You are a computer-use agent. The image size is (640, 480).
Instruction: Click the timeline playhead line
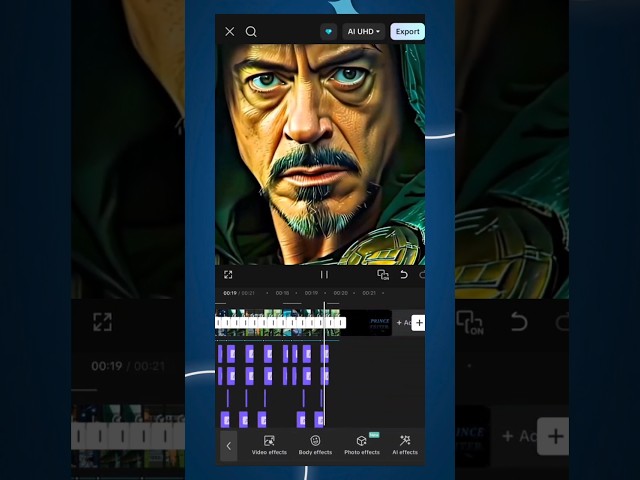point(324,363)
